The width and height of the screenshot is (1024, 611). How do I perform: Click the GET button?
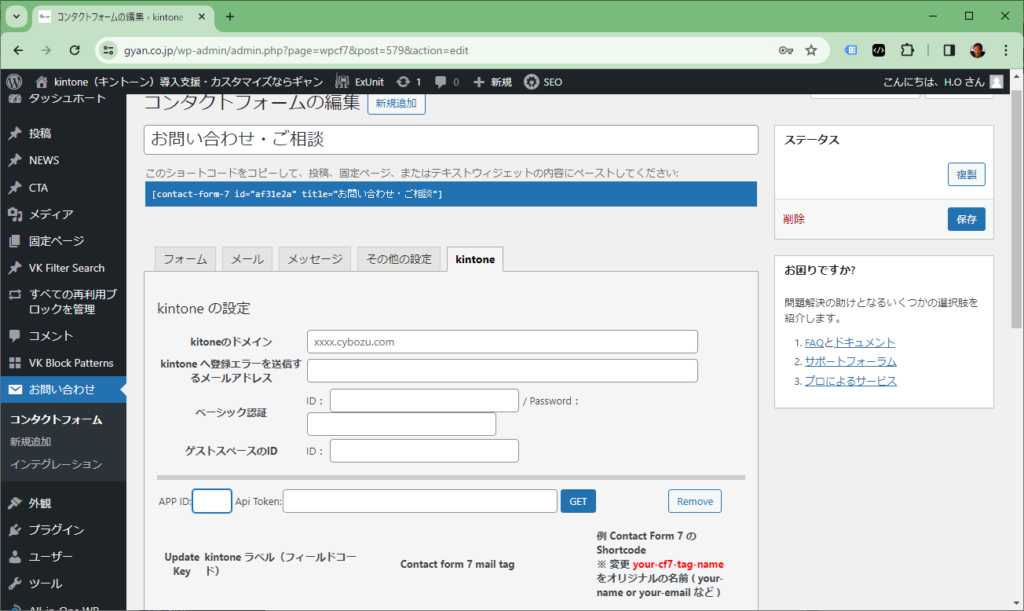tap(578, 501)
